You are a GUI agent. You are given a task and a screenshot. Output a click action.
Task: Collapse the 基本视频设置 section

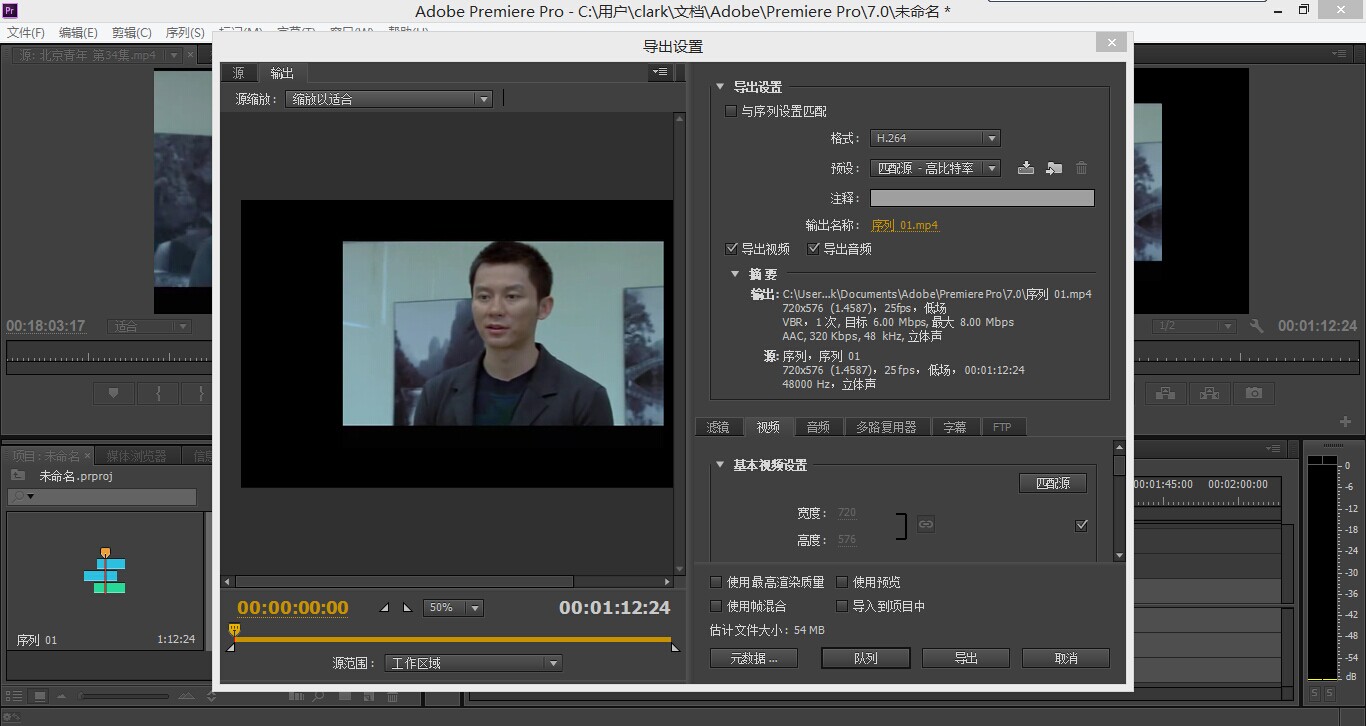pos(720,465)
